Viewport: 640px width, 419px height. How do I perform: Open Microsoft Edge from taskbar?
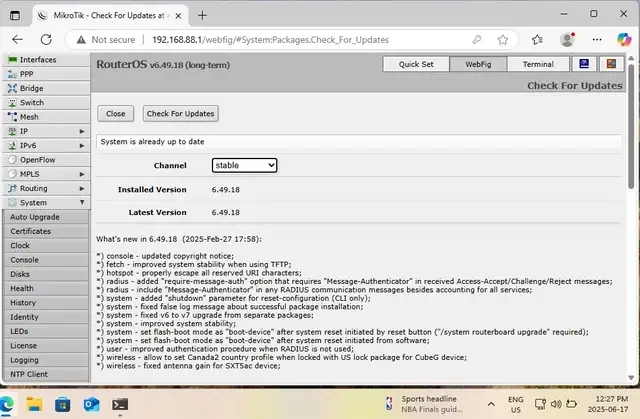click(x=7, y=404)
